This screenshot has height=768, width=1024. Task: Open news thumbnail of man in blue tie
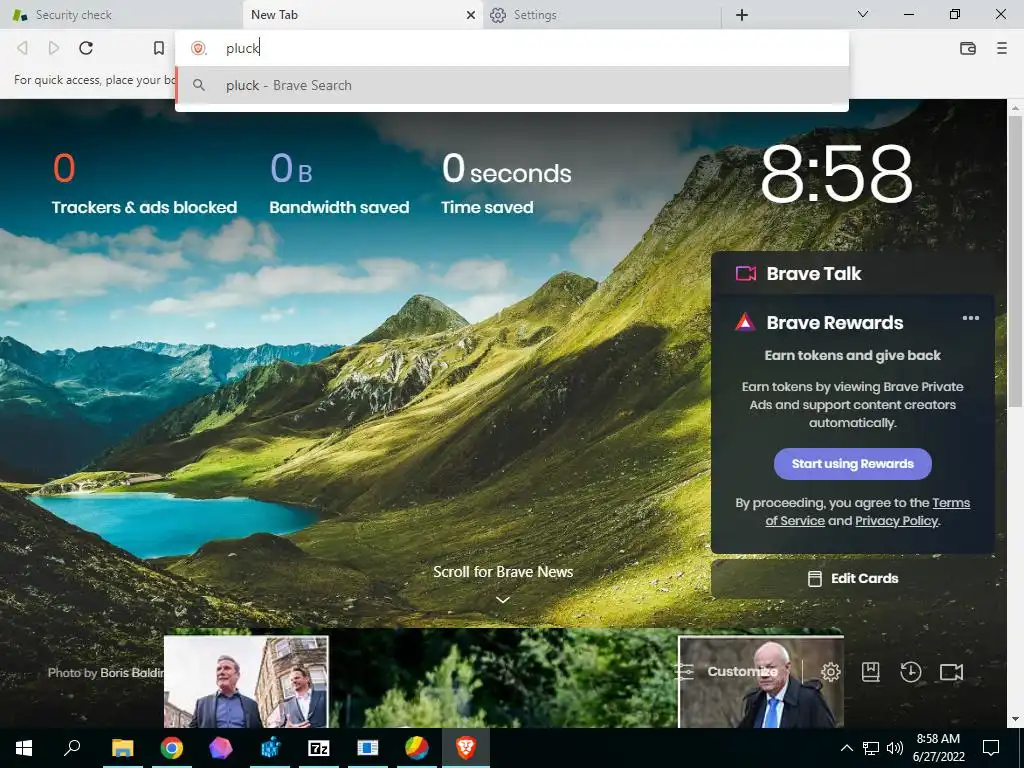761,681
